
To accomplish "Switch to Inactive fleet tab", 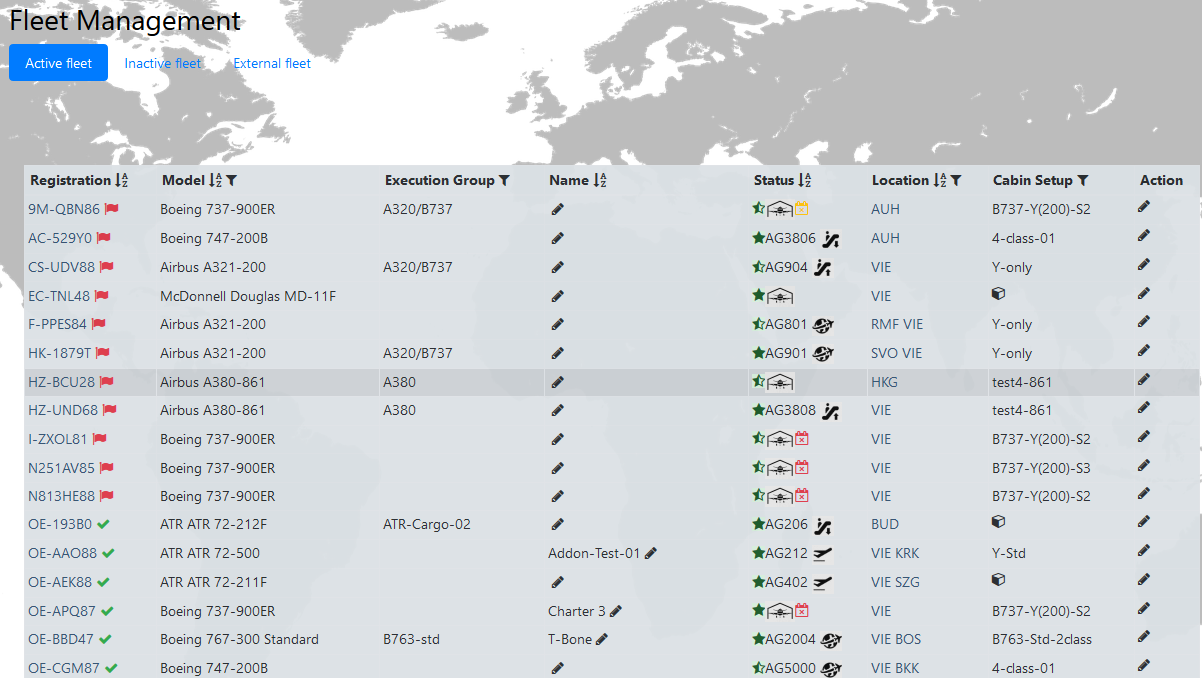I will [x=163, y=63].
